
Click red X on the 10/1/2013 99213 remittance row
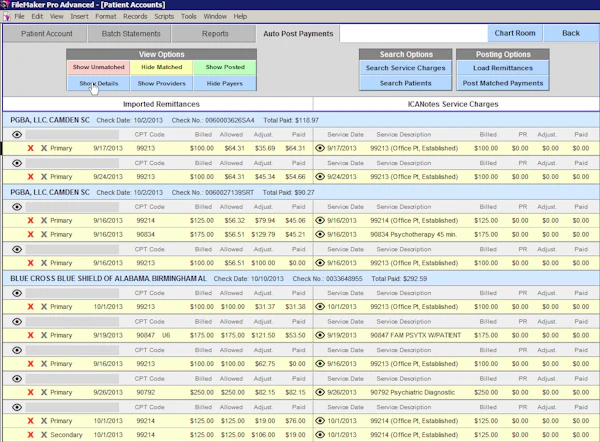click(x=31, y=307)
